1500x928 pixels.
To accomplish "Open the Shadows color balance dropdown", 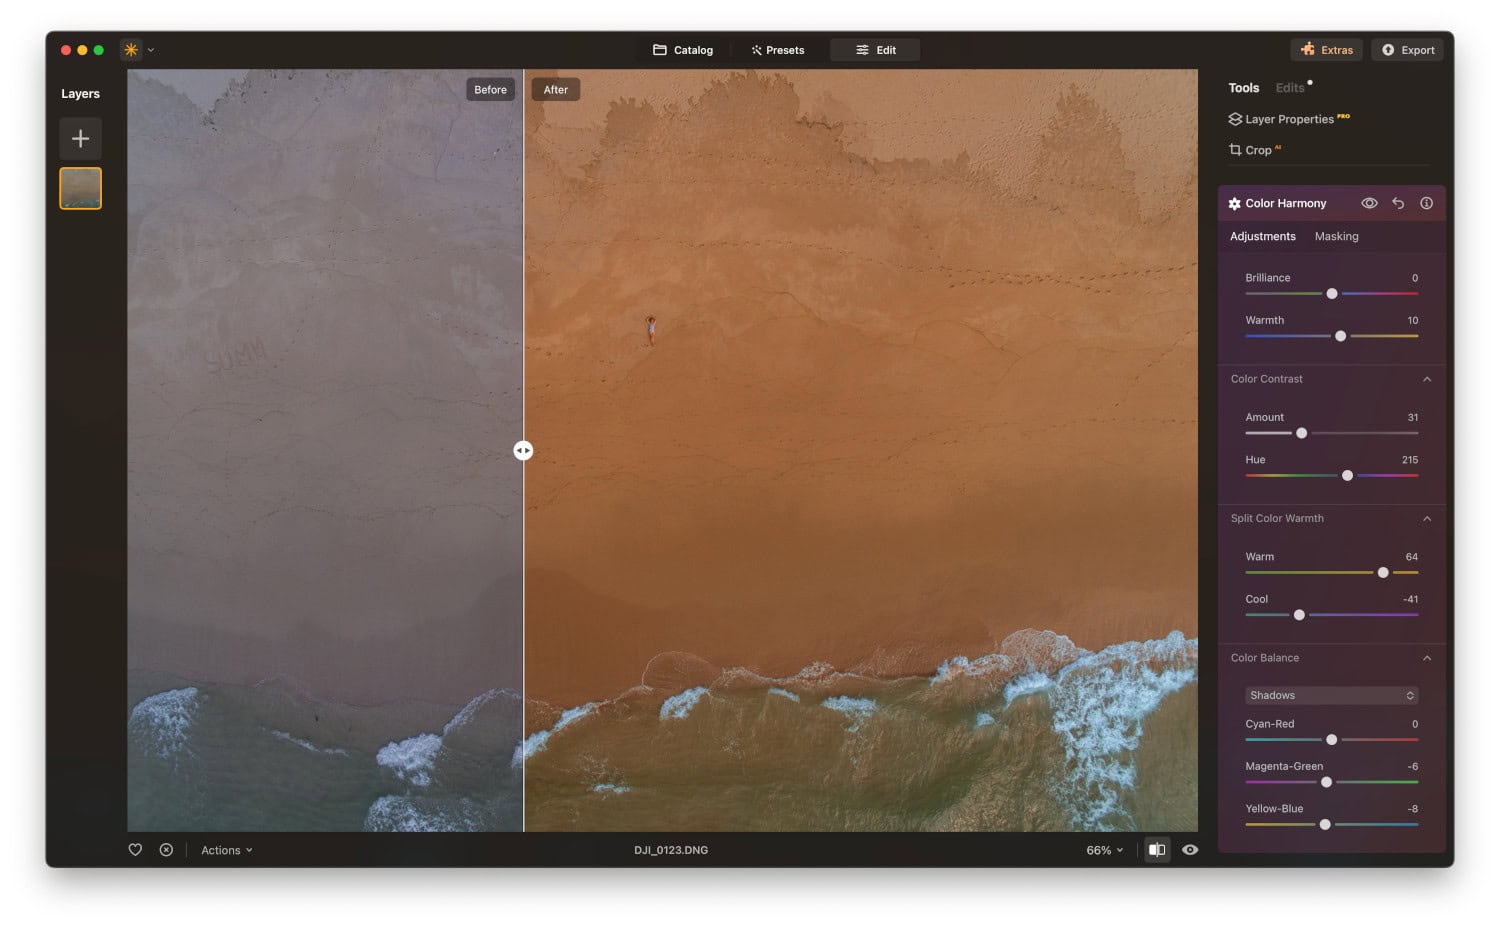I will [x=1331, y=694].
